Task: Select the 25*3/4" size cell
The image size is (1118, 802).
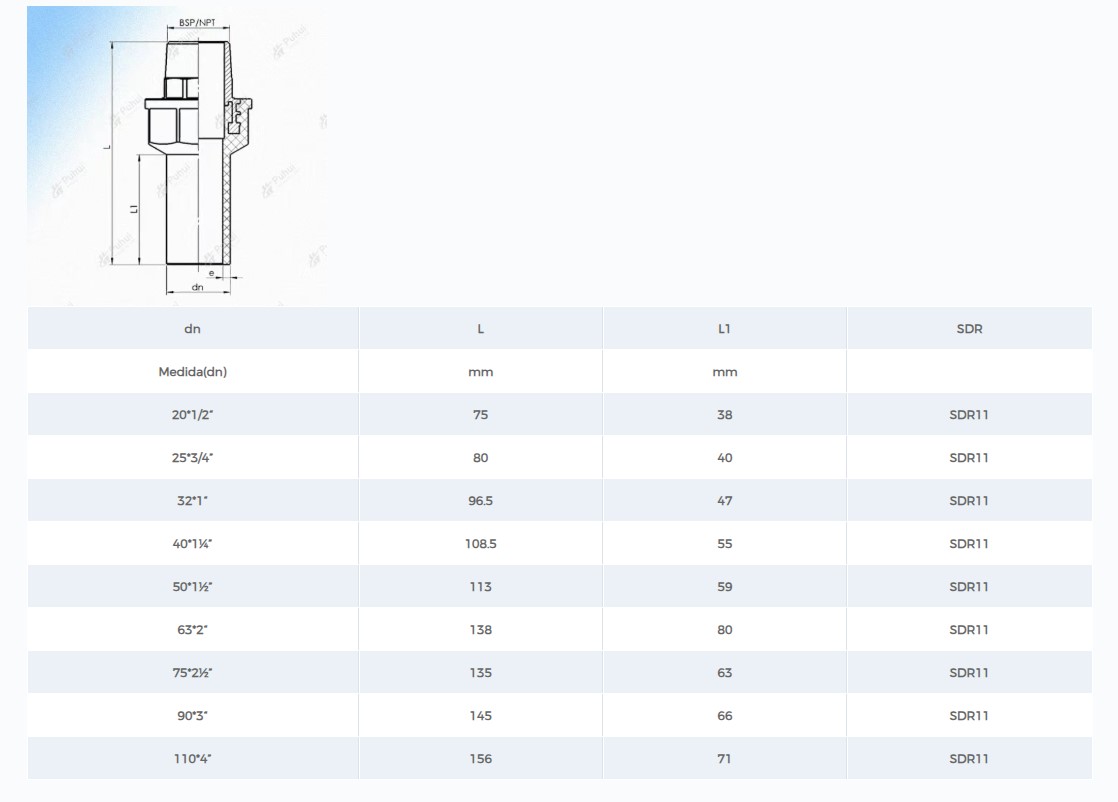Action: 193,458
